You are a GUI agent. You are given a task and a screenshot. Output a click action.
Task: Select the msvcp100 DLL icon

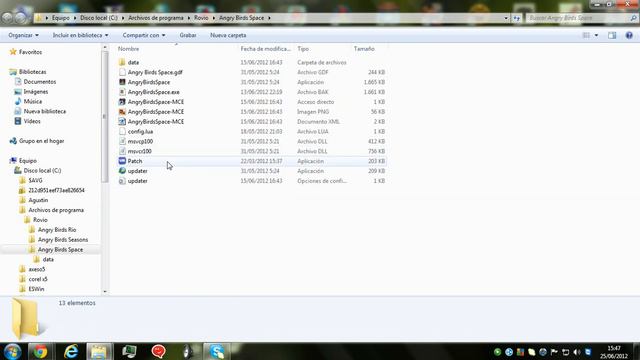pos(122,141)
